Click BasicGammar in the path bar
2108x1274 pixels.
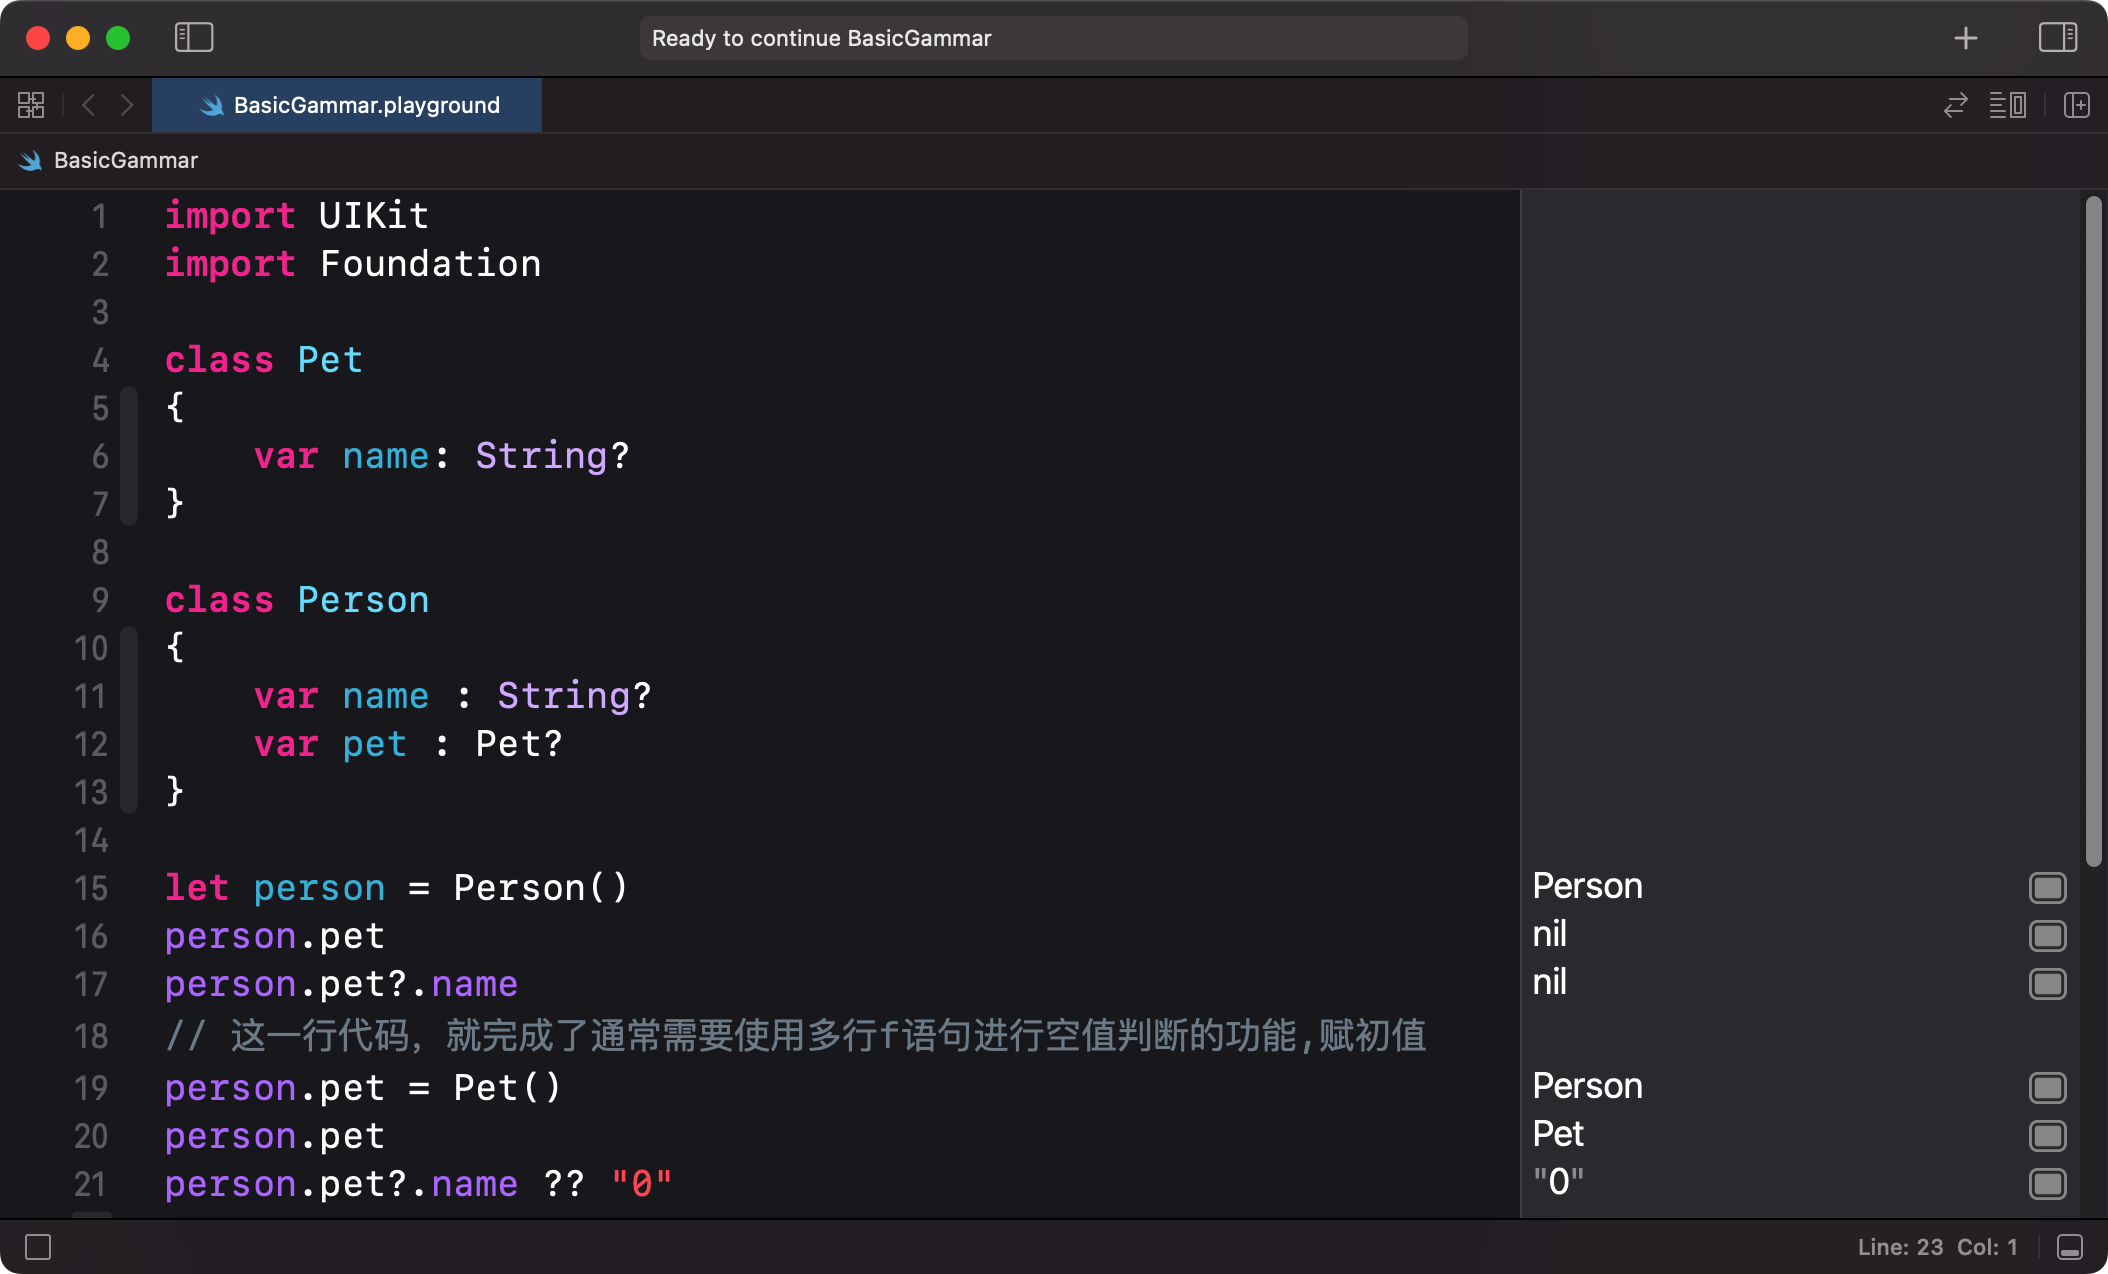(x=126, y=160)
